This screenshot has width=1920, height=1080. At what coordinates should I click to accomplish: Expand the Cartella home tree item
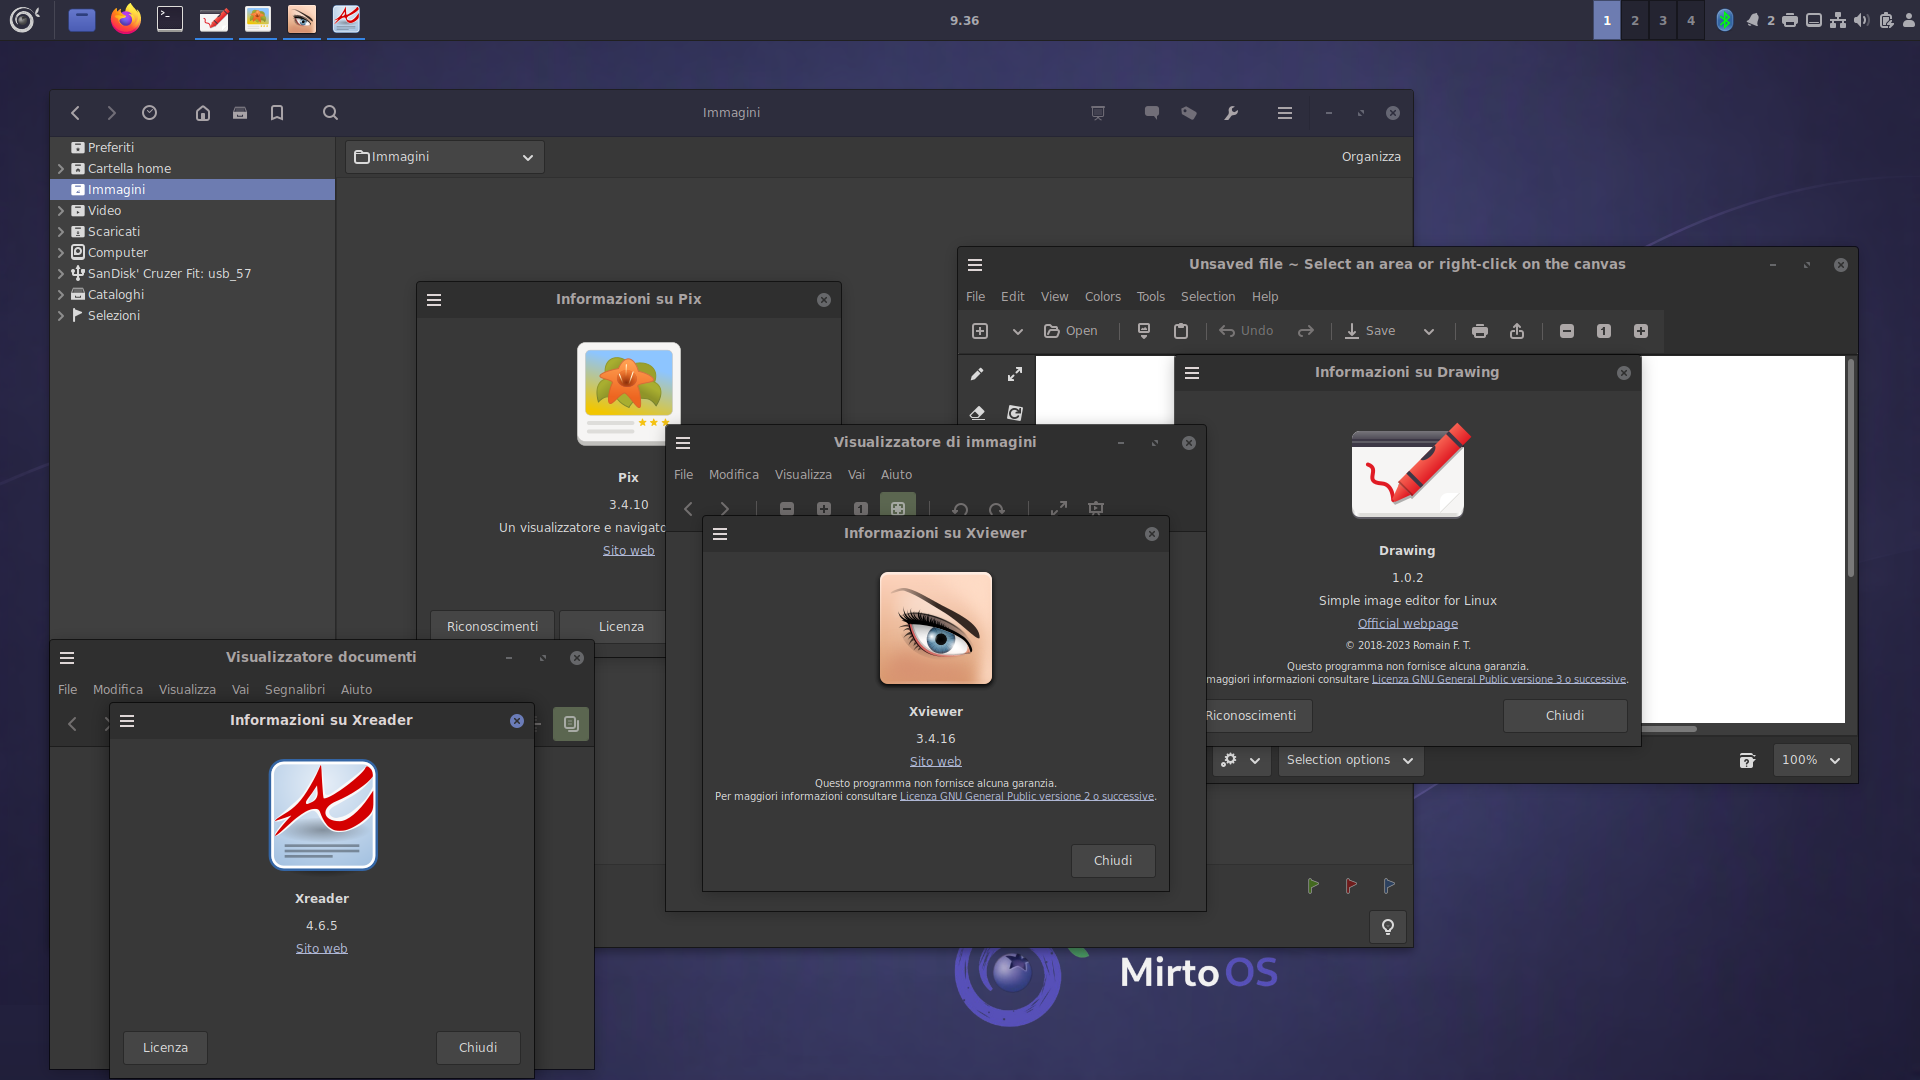coord(61,169)
